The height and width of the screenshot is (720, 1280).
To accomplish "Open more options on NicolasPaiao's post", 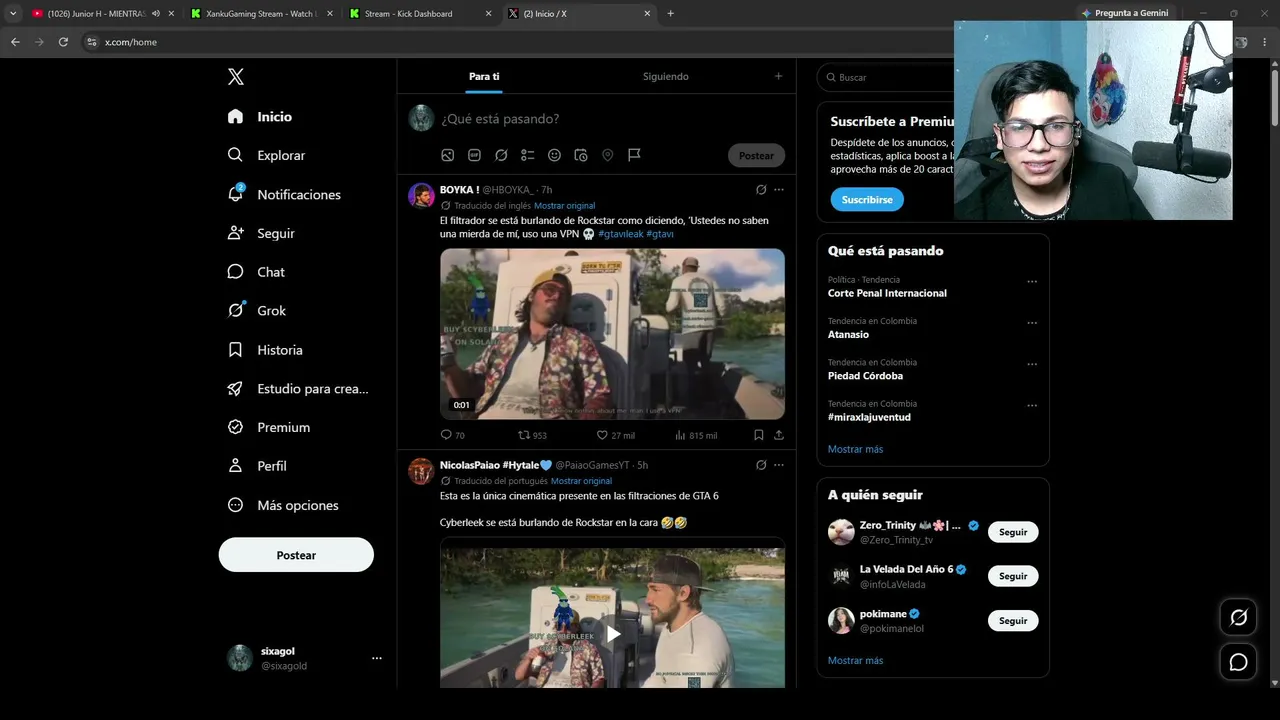I will 779,465.
